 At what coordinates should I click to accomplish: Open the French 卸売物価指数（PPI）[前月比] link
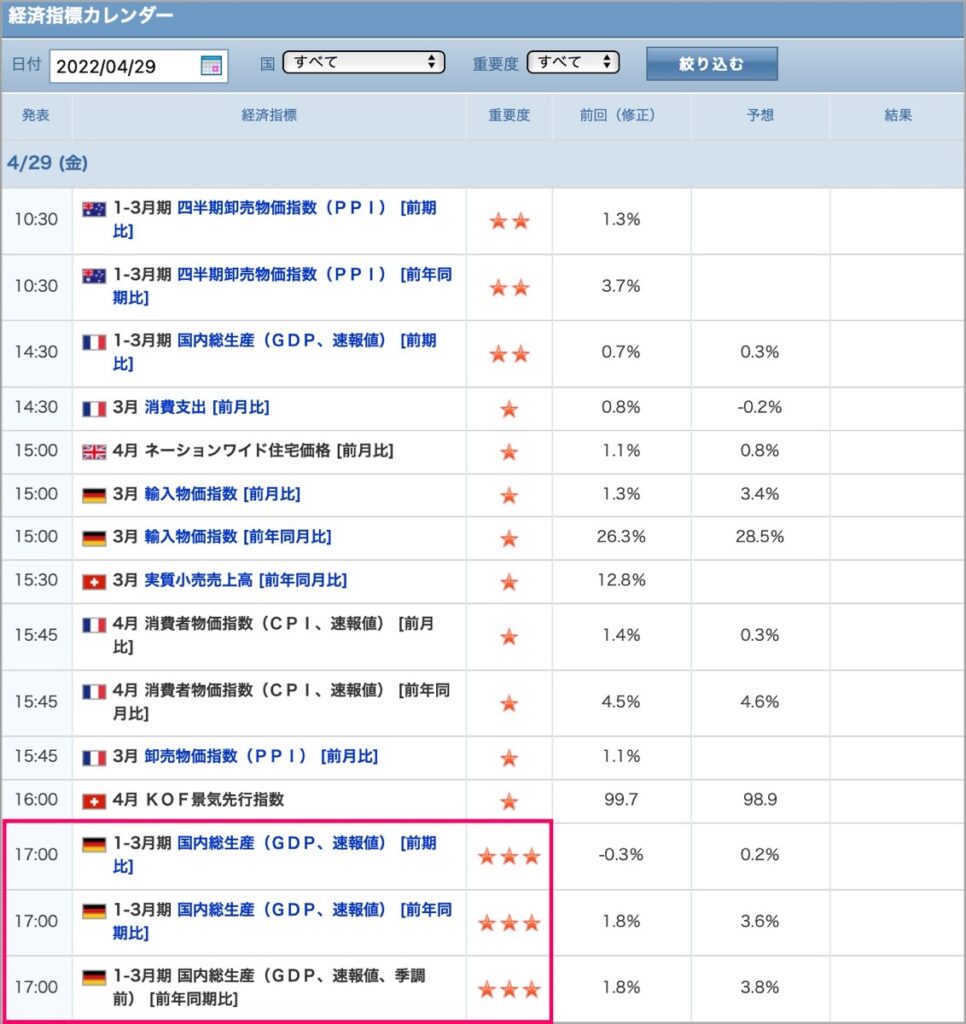click(261, 756)
